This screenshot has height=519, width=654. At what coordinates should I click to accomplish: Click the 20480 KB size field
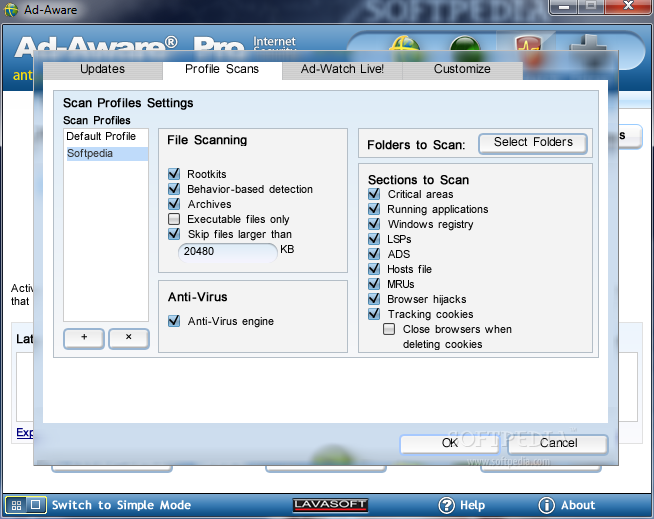228,252
